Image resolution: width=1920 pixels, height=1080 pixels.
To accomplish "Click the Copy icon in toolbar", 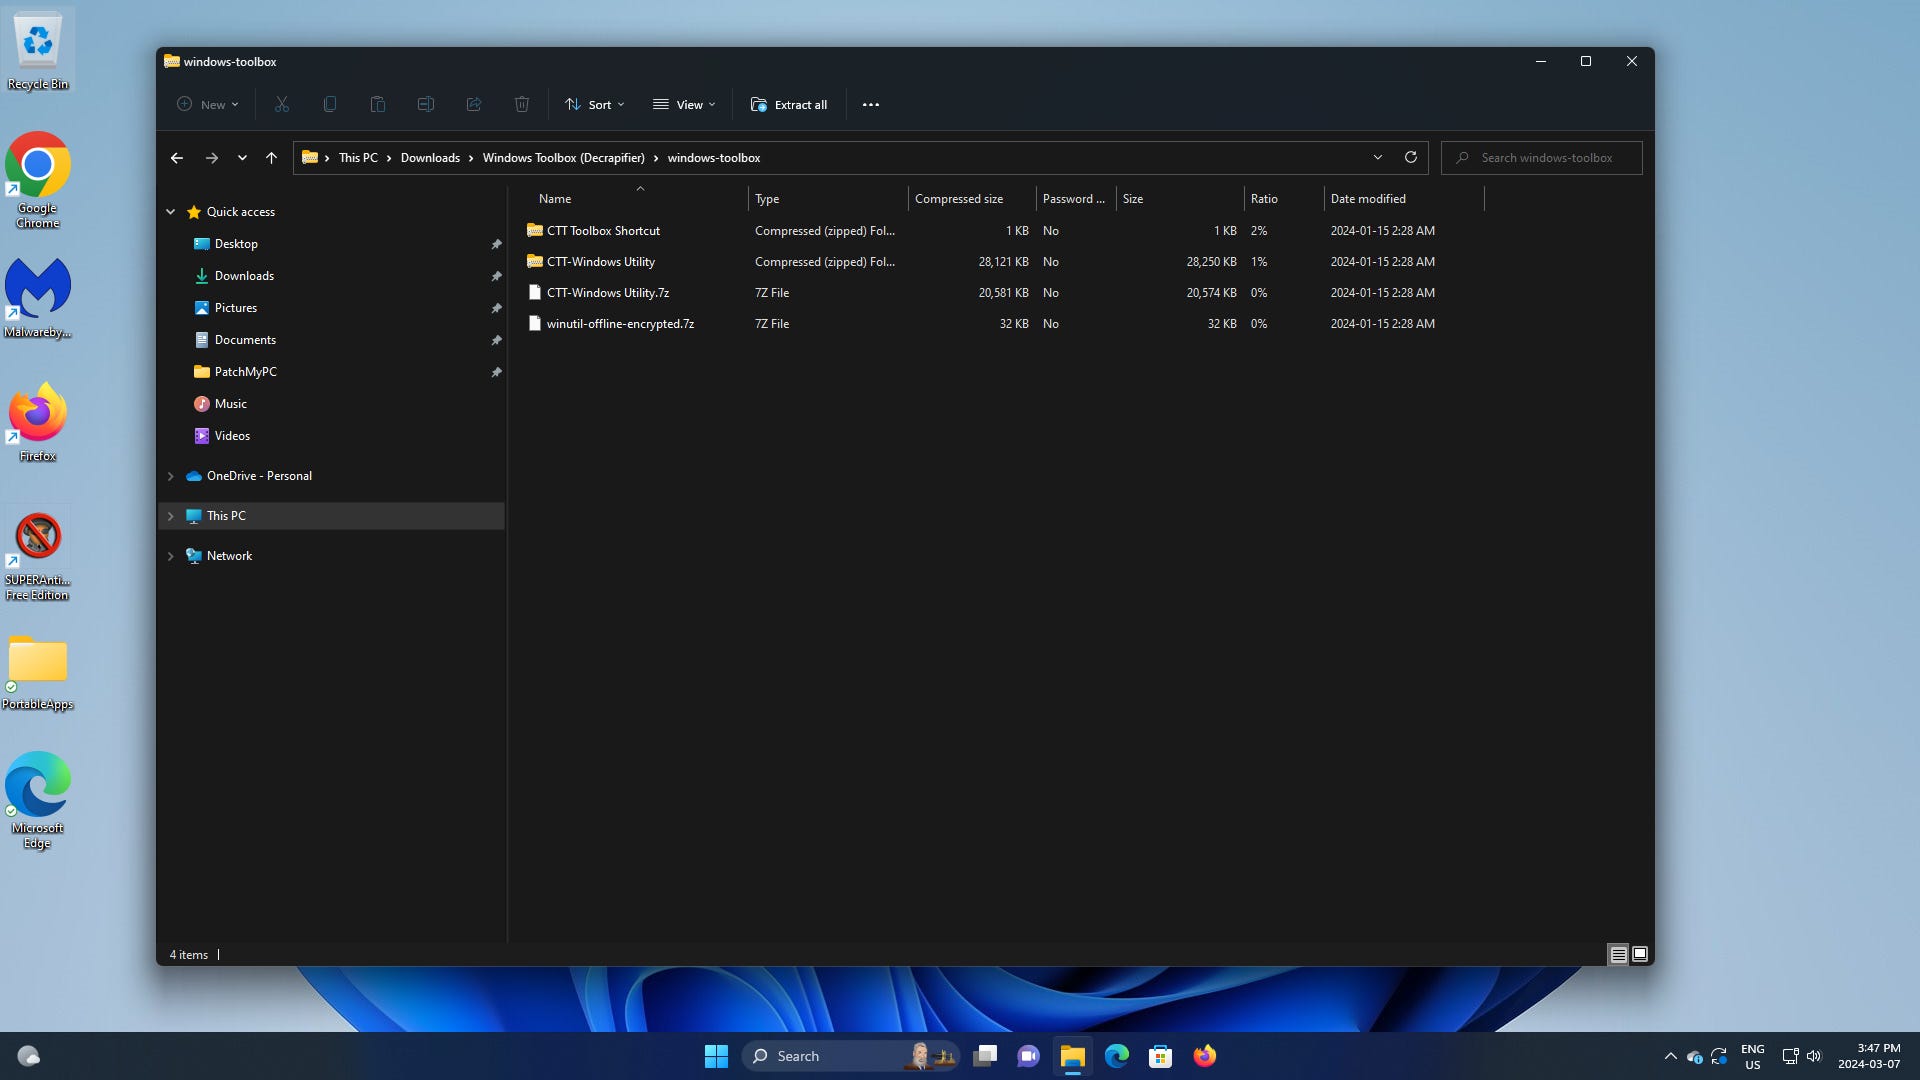I will [x=330, y=104].
